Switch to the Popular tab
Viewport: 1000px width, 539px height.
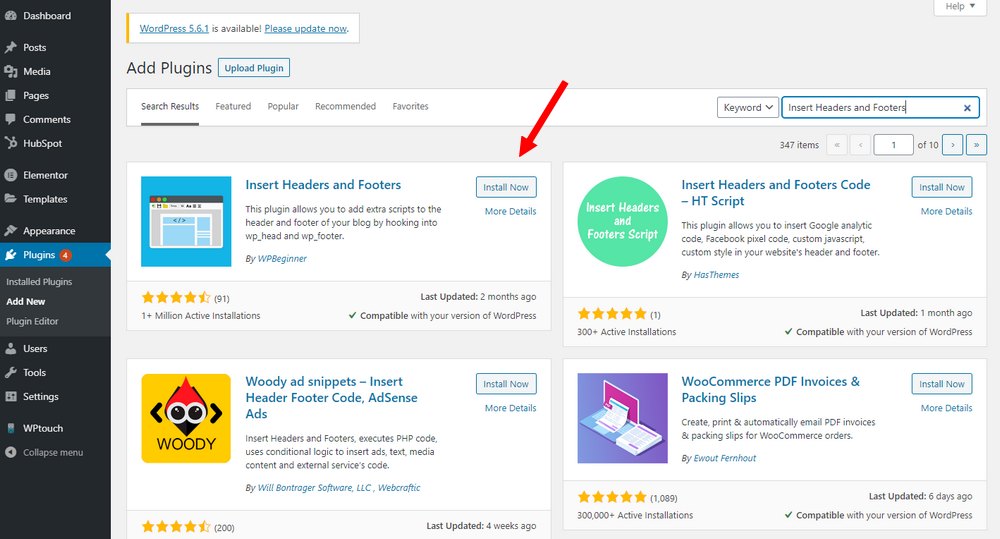pos(283,107)
